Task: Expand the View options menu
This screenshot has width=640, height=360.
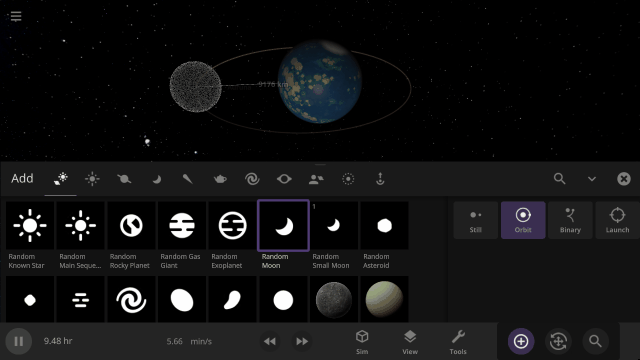Action: [x=410, y=342]
